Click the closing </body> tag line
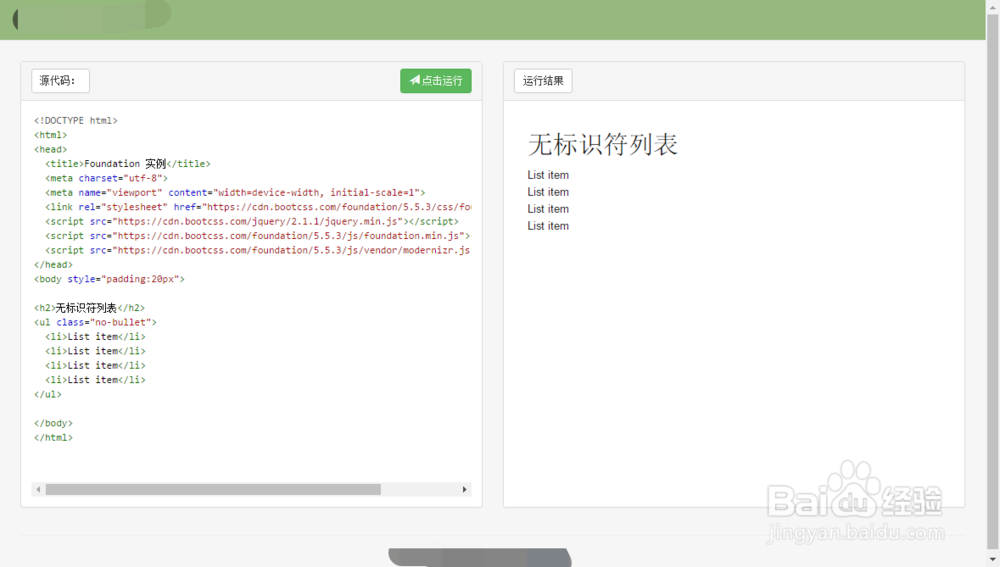Image resolution: width=1000 pixels, height=567 pixels. (x=54, y=423)
